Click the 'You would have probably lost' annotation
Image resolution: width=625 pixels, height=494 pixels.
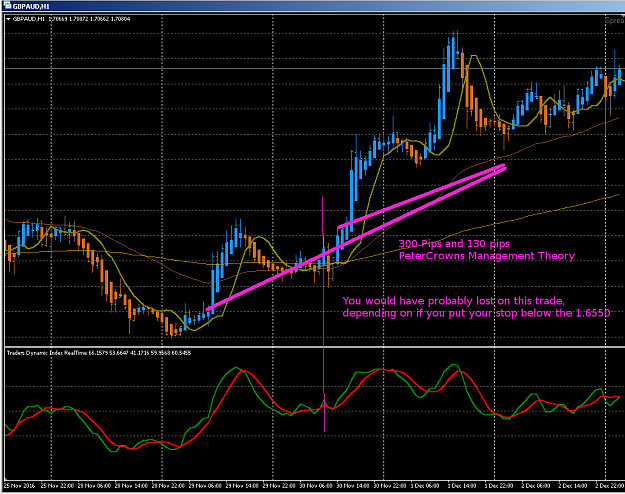(454, 301)
